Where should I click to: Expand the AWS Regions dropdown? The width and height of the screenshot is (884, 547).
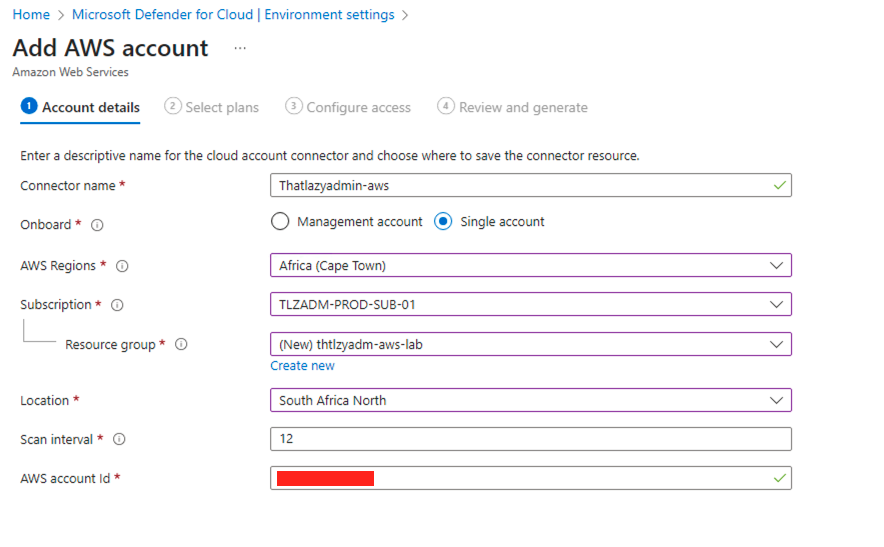point(530,265)
